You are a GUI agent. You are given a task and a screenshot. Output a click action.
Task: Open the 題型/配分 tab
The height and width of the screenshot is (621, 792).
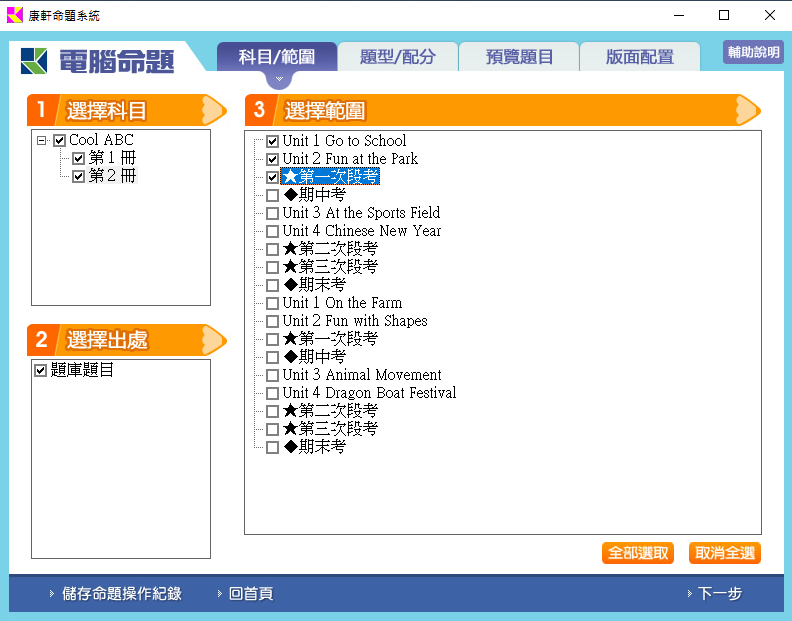[398, 57]
